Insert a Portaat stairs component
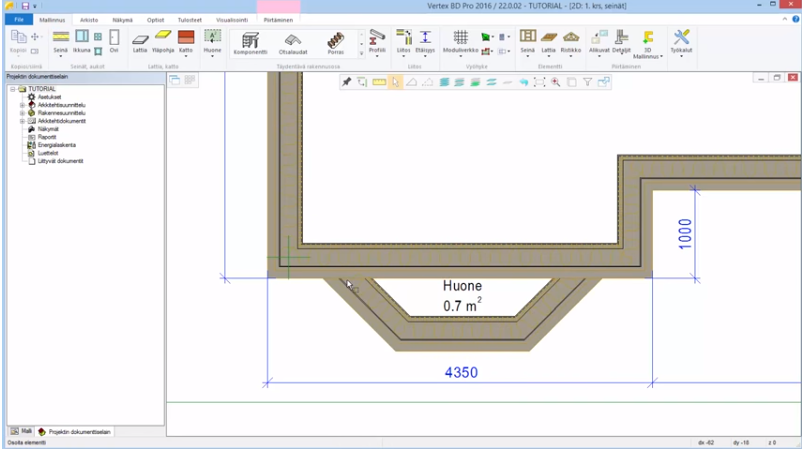 tap(335, 40)
